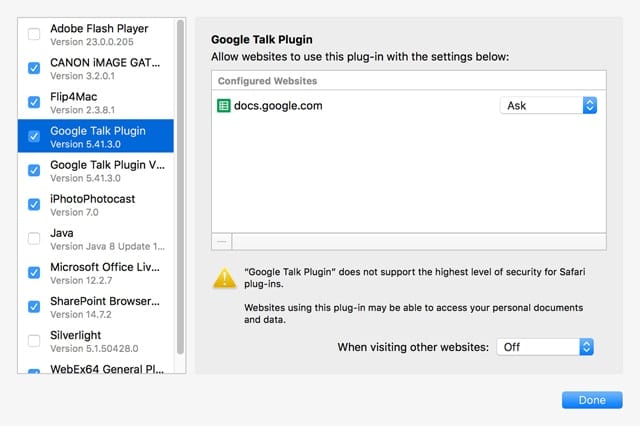
Task: Enable the Silverlight plug-in checkbox
Action: 35,340
